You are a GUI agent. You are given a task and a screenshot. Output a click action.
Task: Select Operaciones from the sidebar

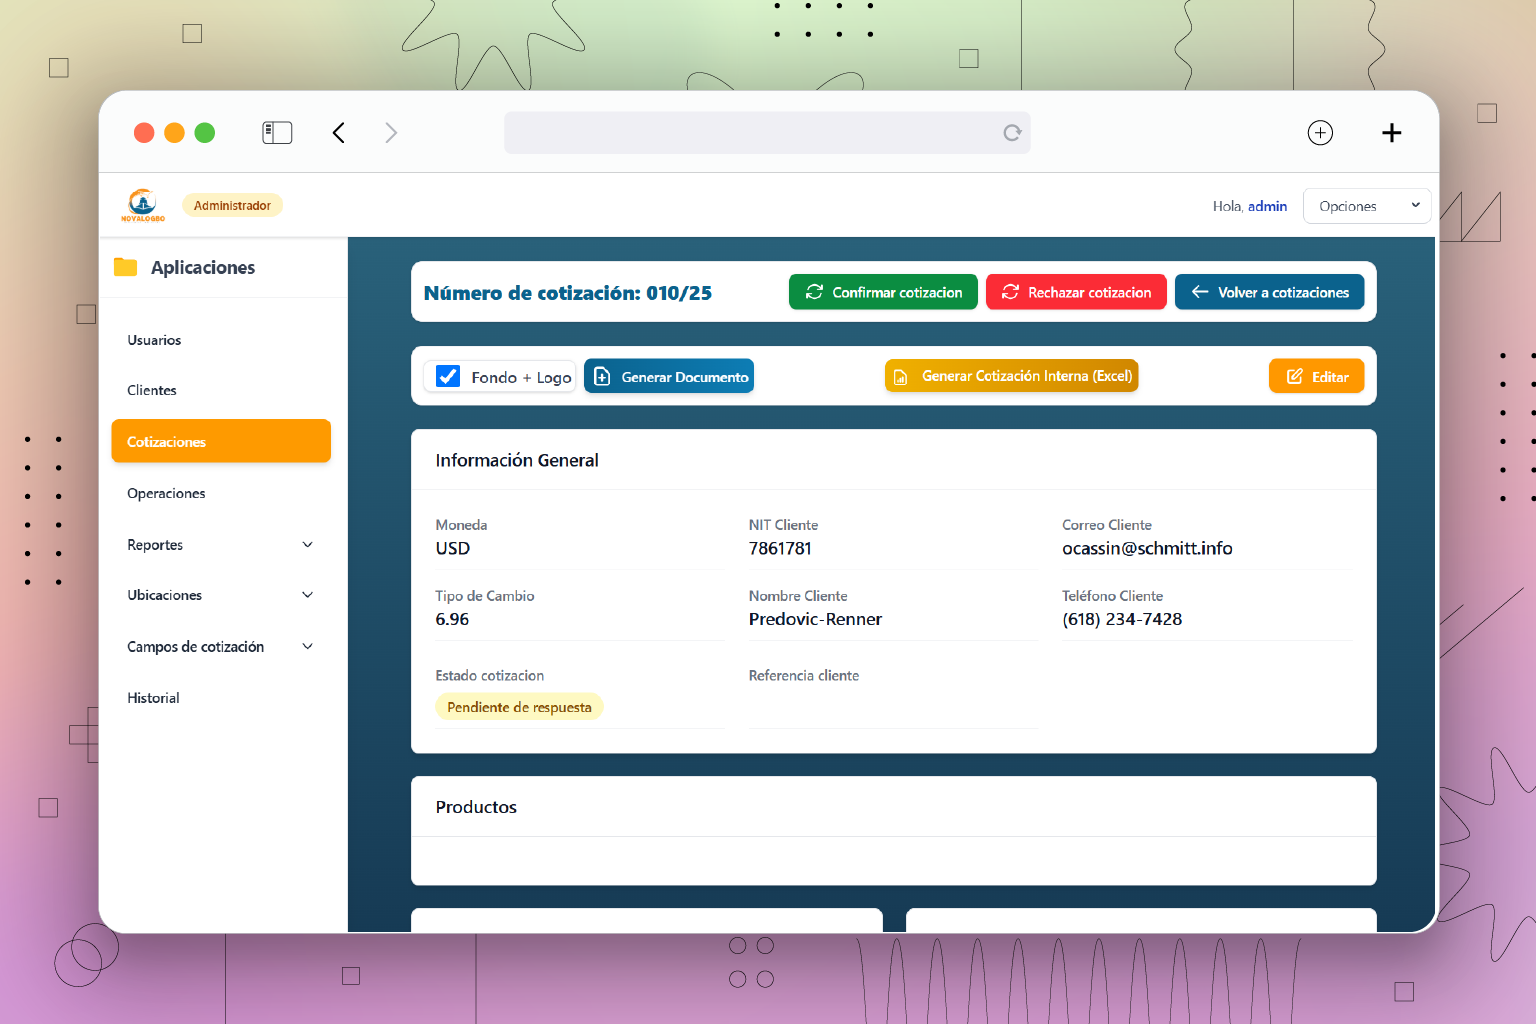point(166,493)
